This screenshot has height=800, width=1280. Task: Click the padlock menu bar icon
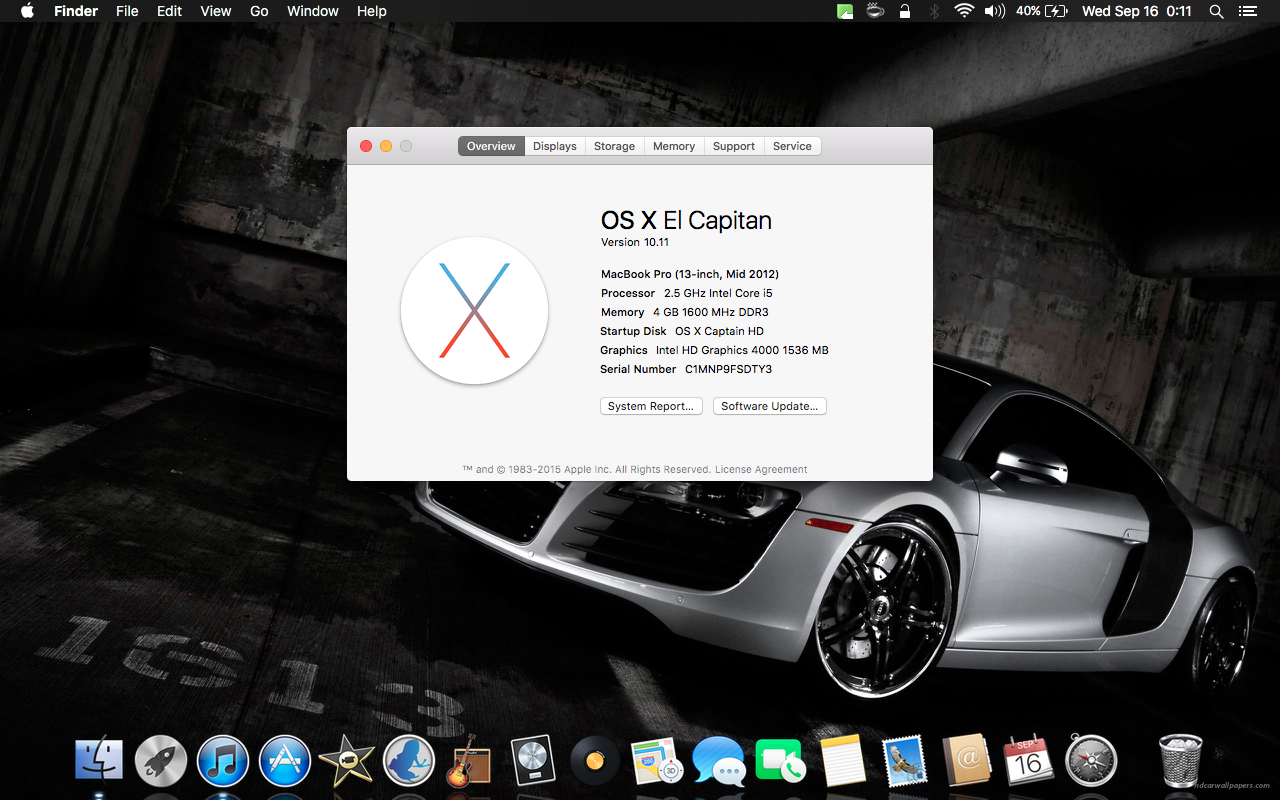tap(905, 11)
